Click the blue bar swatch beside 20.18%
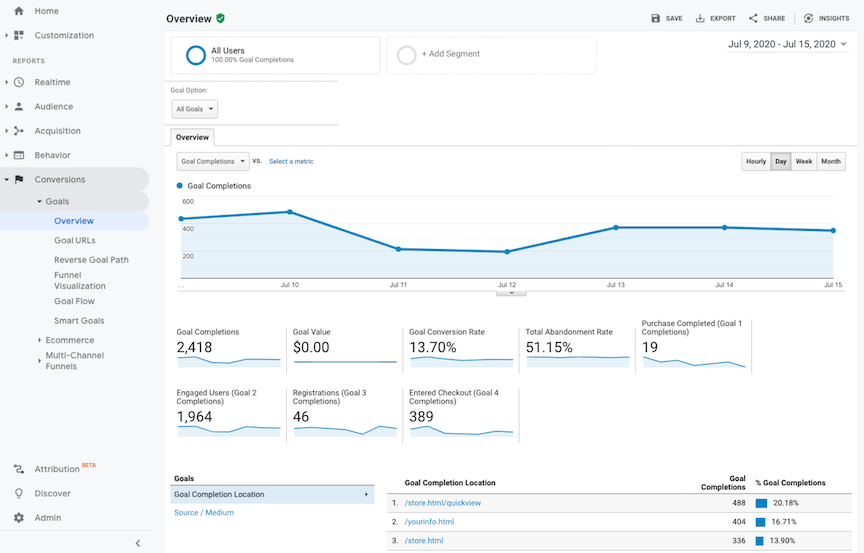Viewport: 864px width, 553px height. [x=762, y=503]
